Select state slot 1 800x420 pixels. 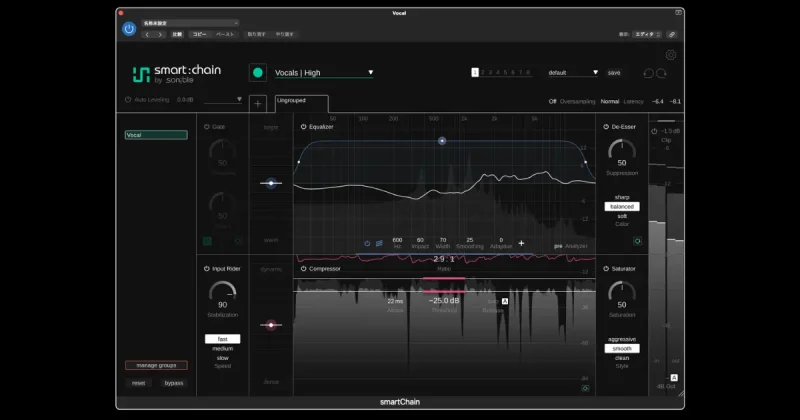tap(475, 72)
